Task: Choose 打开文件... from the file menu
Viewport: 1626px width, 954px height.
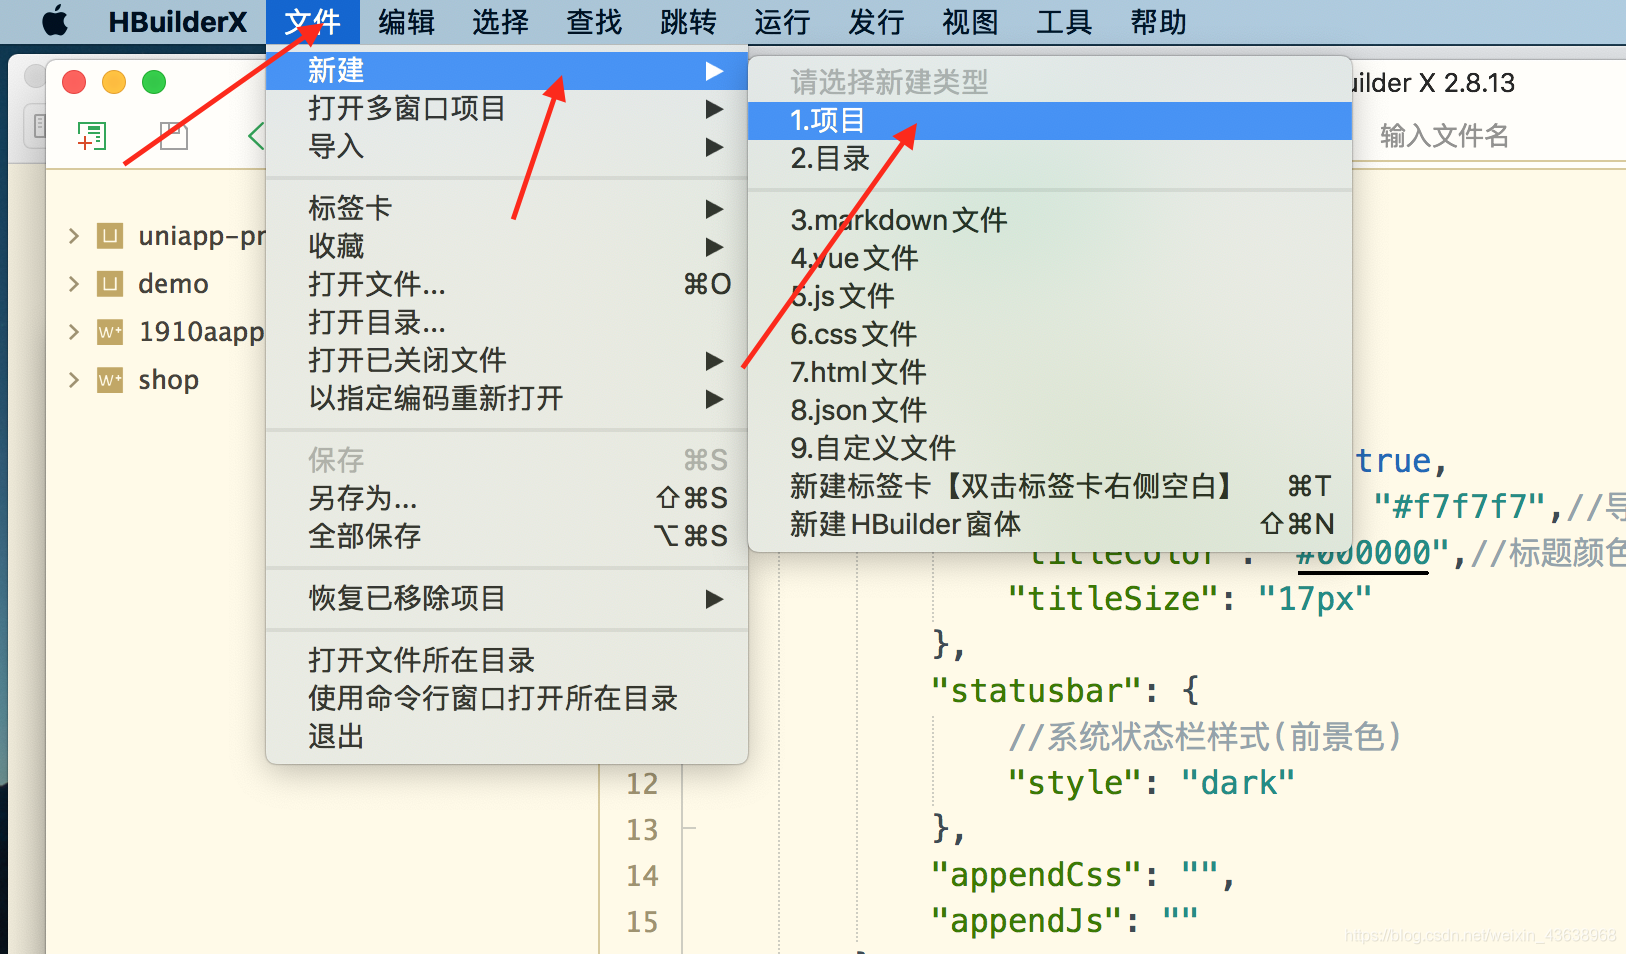Action: (507, 284)
